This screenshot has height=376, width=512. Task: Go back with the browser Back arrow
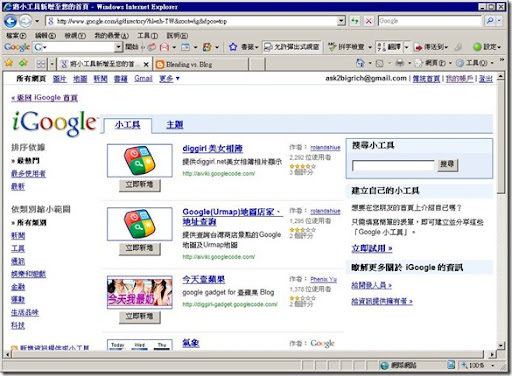pyautogui.click(x=11, y=21)
